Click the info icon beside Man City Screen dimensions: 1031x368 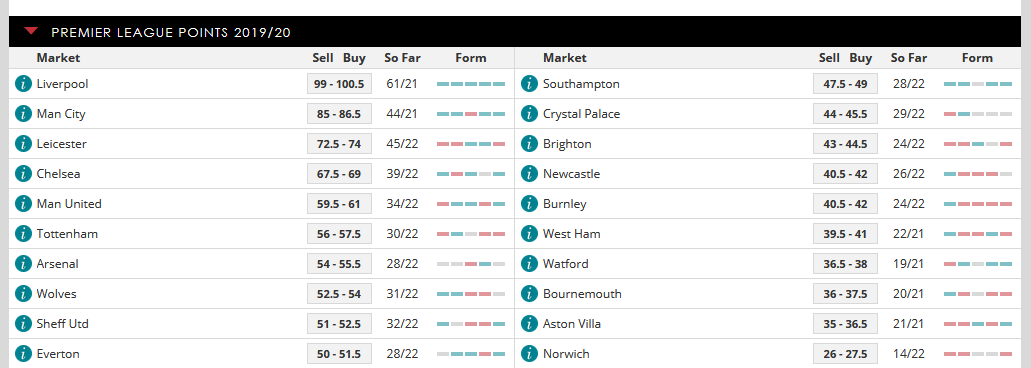[x=23, y=114]
